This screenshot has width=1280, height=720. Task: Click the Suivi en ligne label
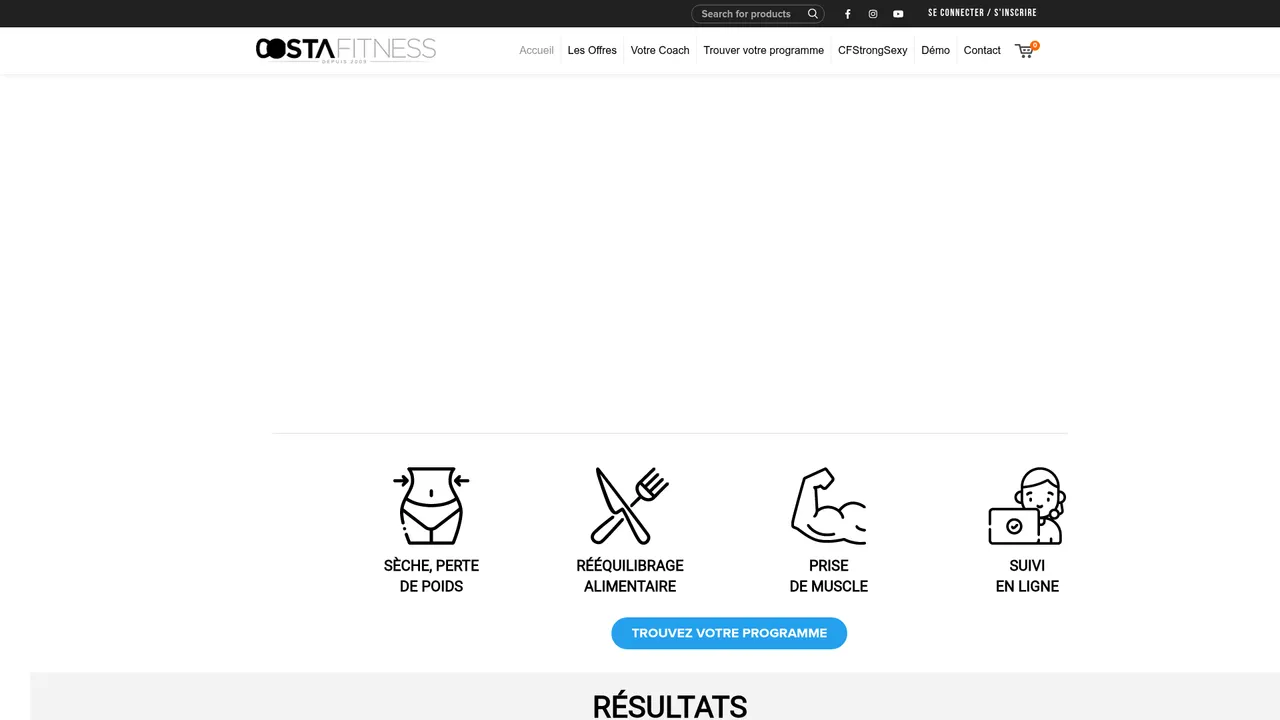1027,576
